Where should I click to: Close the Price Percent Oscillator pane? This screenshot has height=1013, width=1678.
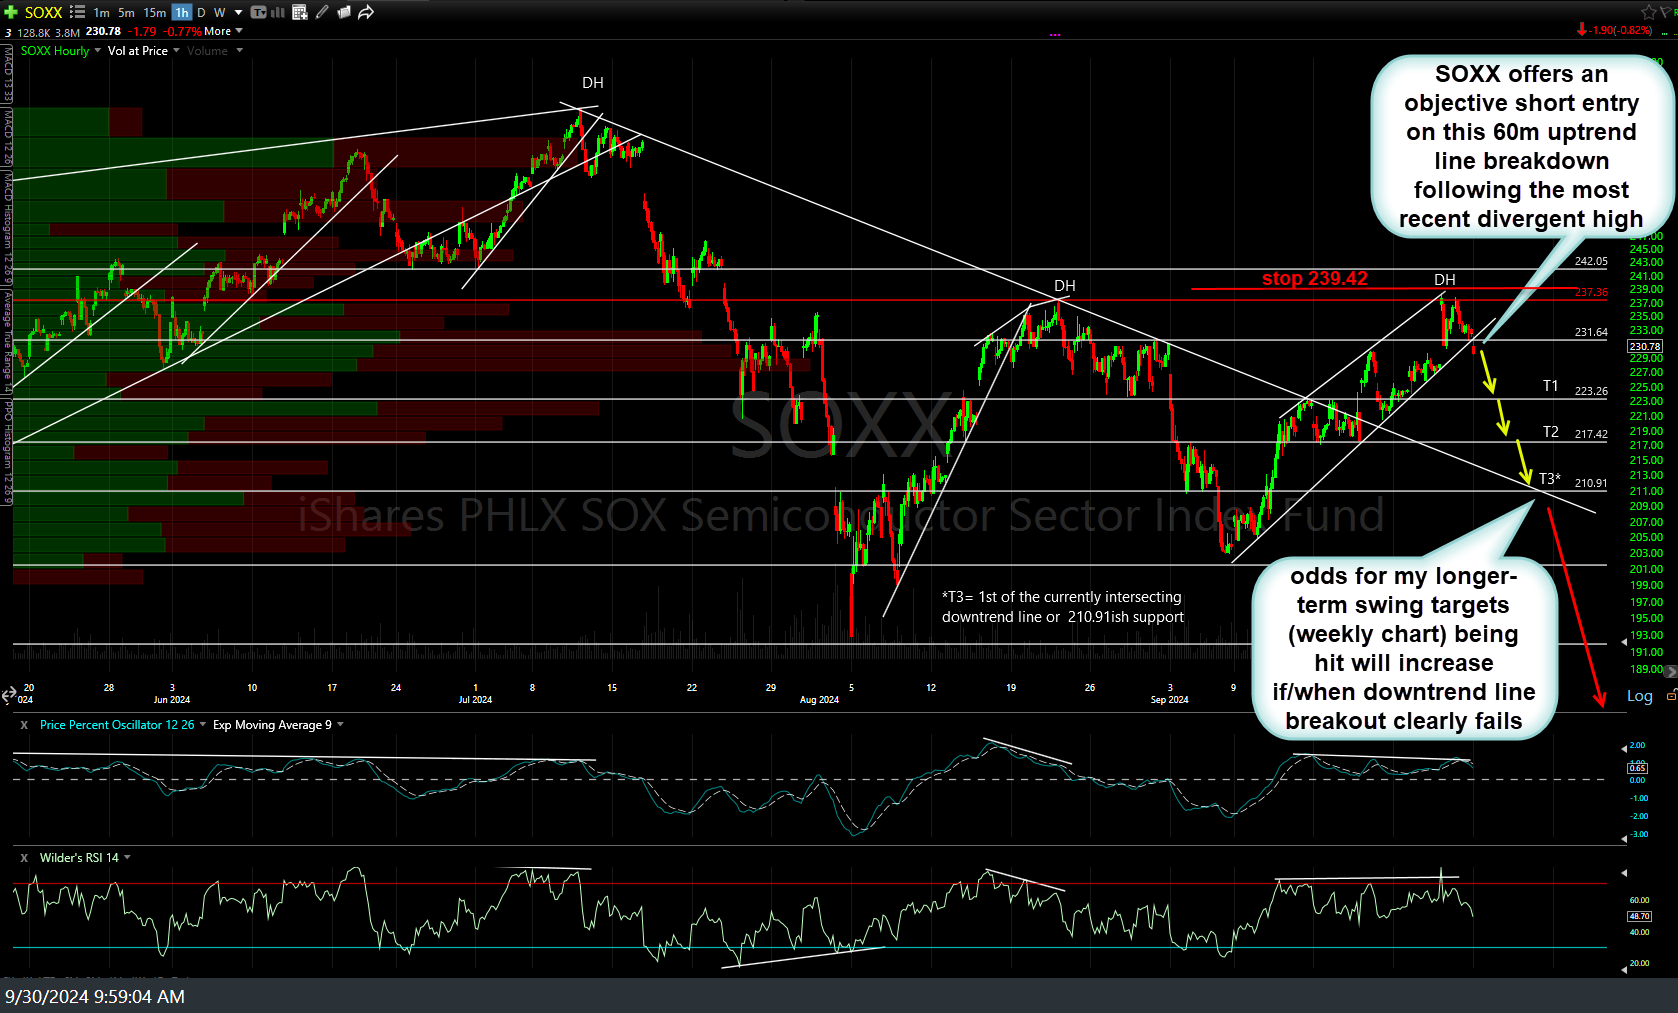point(24,725)
